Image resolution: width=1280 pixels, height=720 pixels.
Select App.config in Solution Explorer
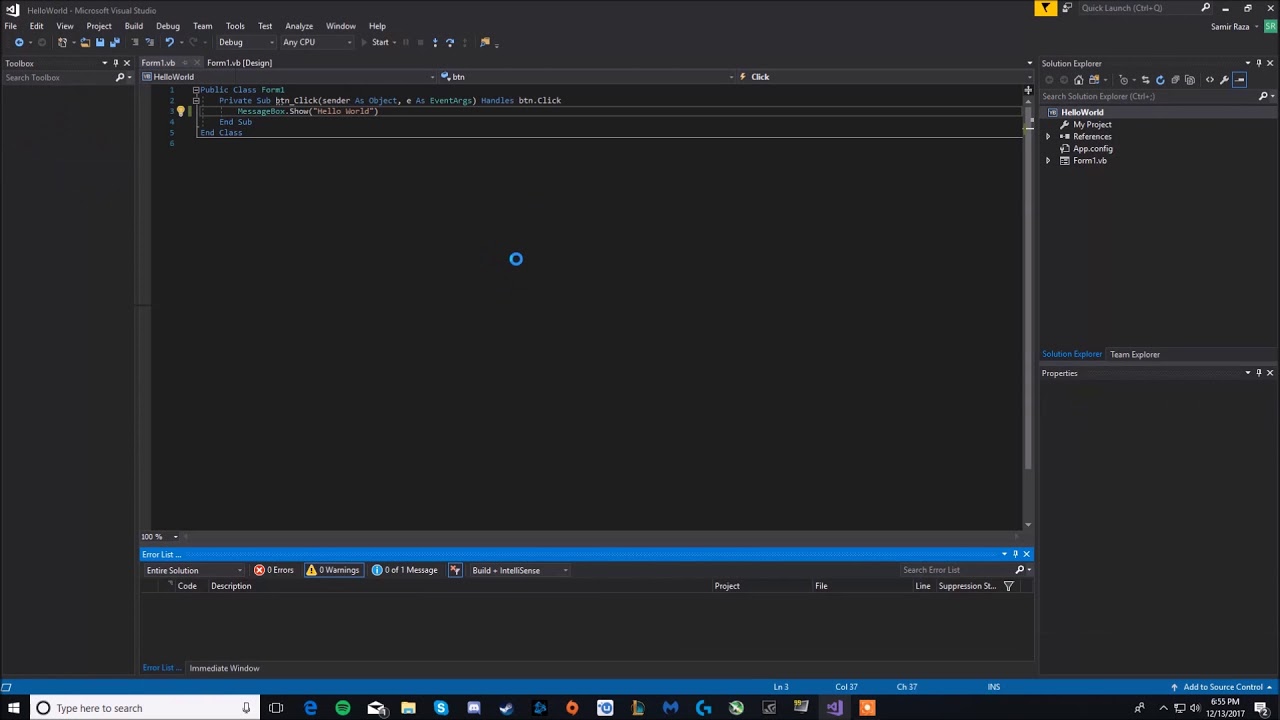1092,149
